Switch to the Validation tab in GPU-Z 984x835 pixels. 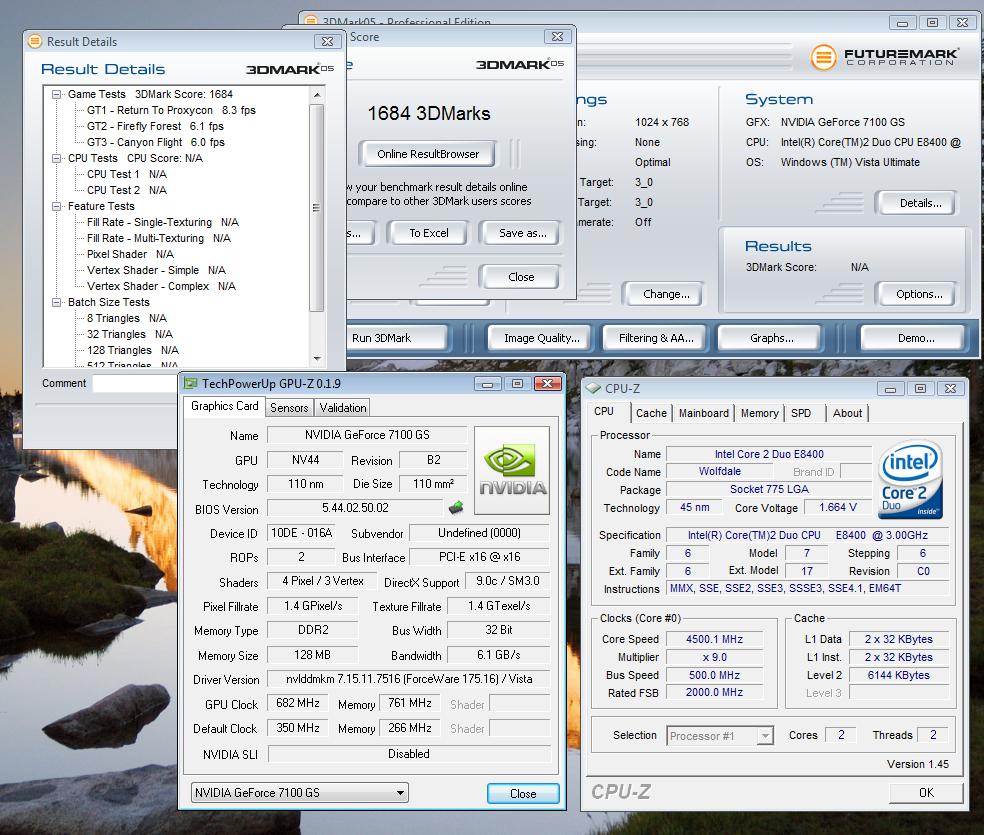[x=343, y=408]
